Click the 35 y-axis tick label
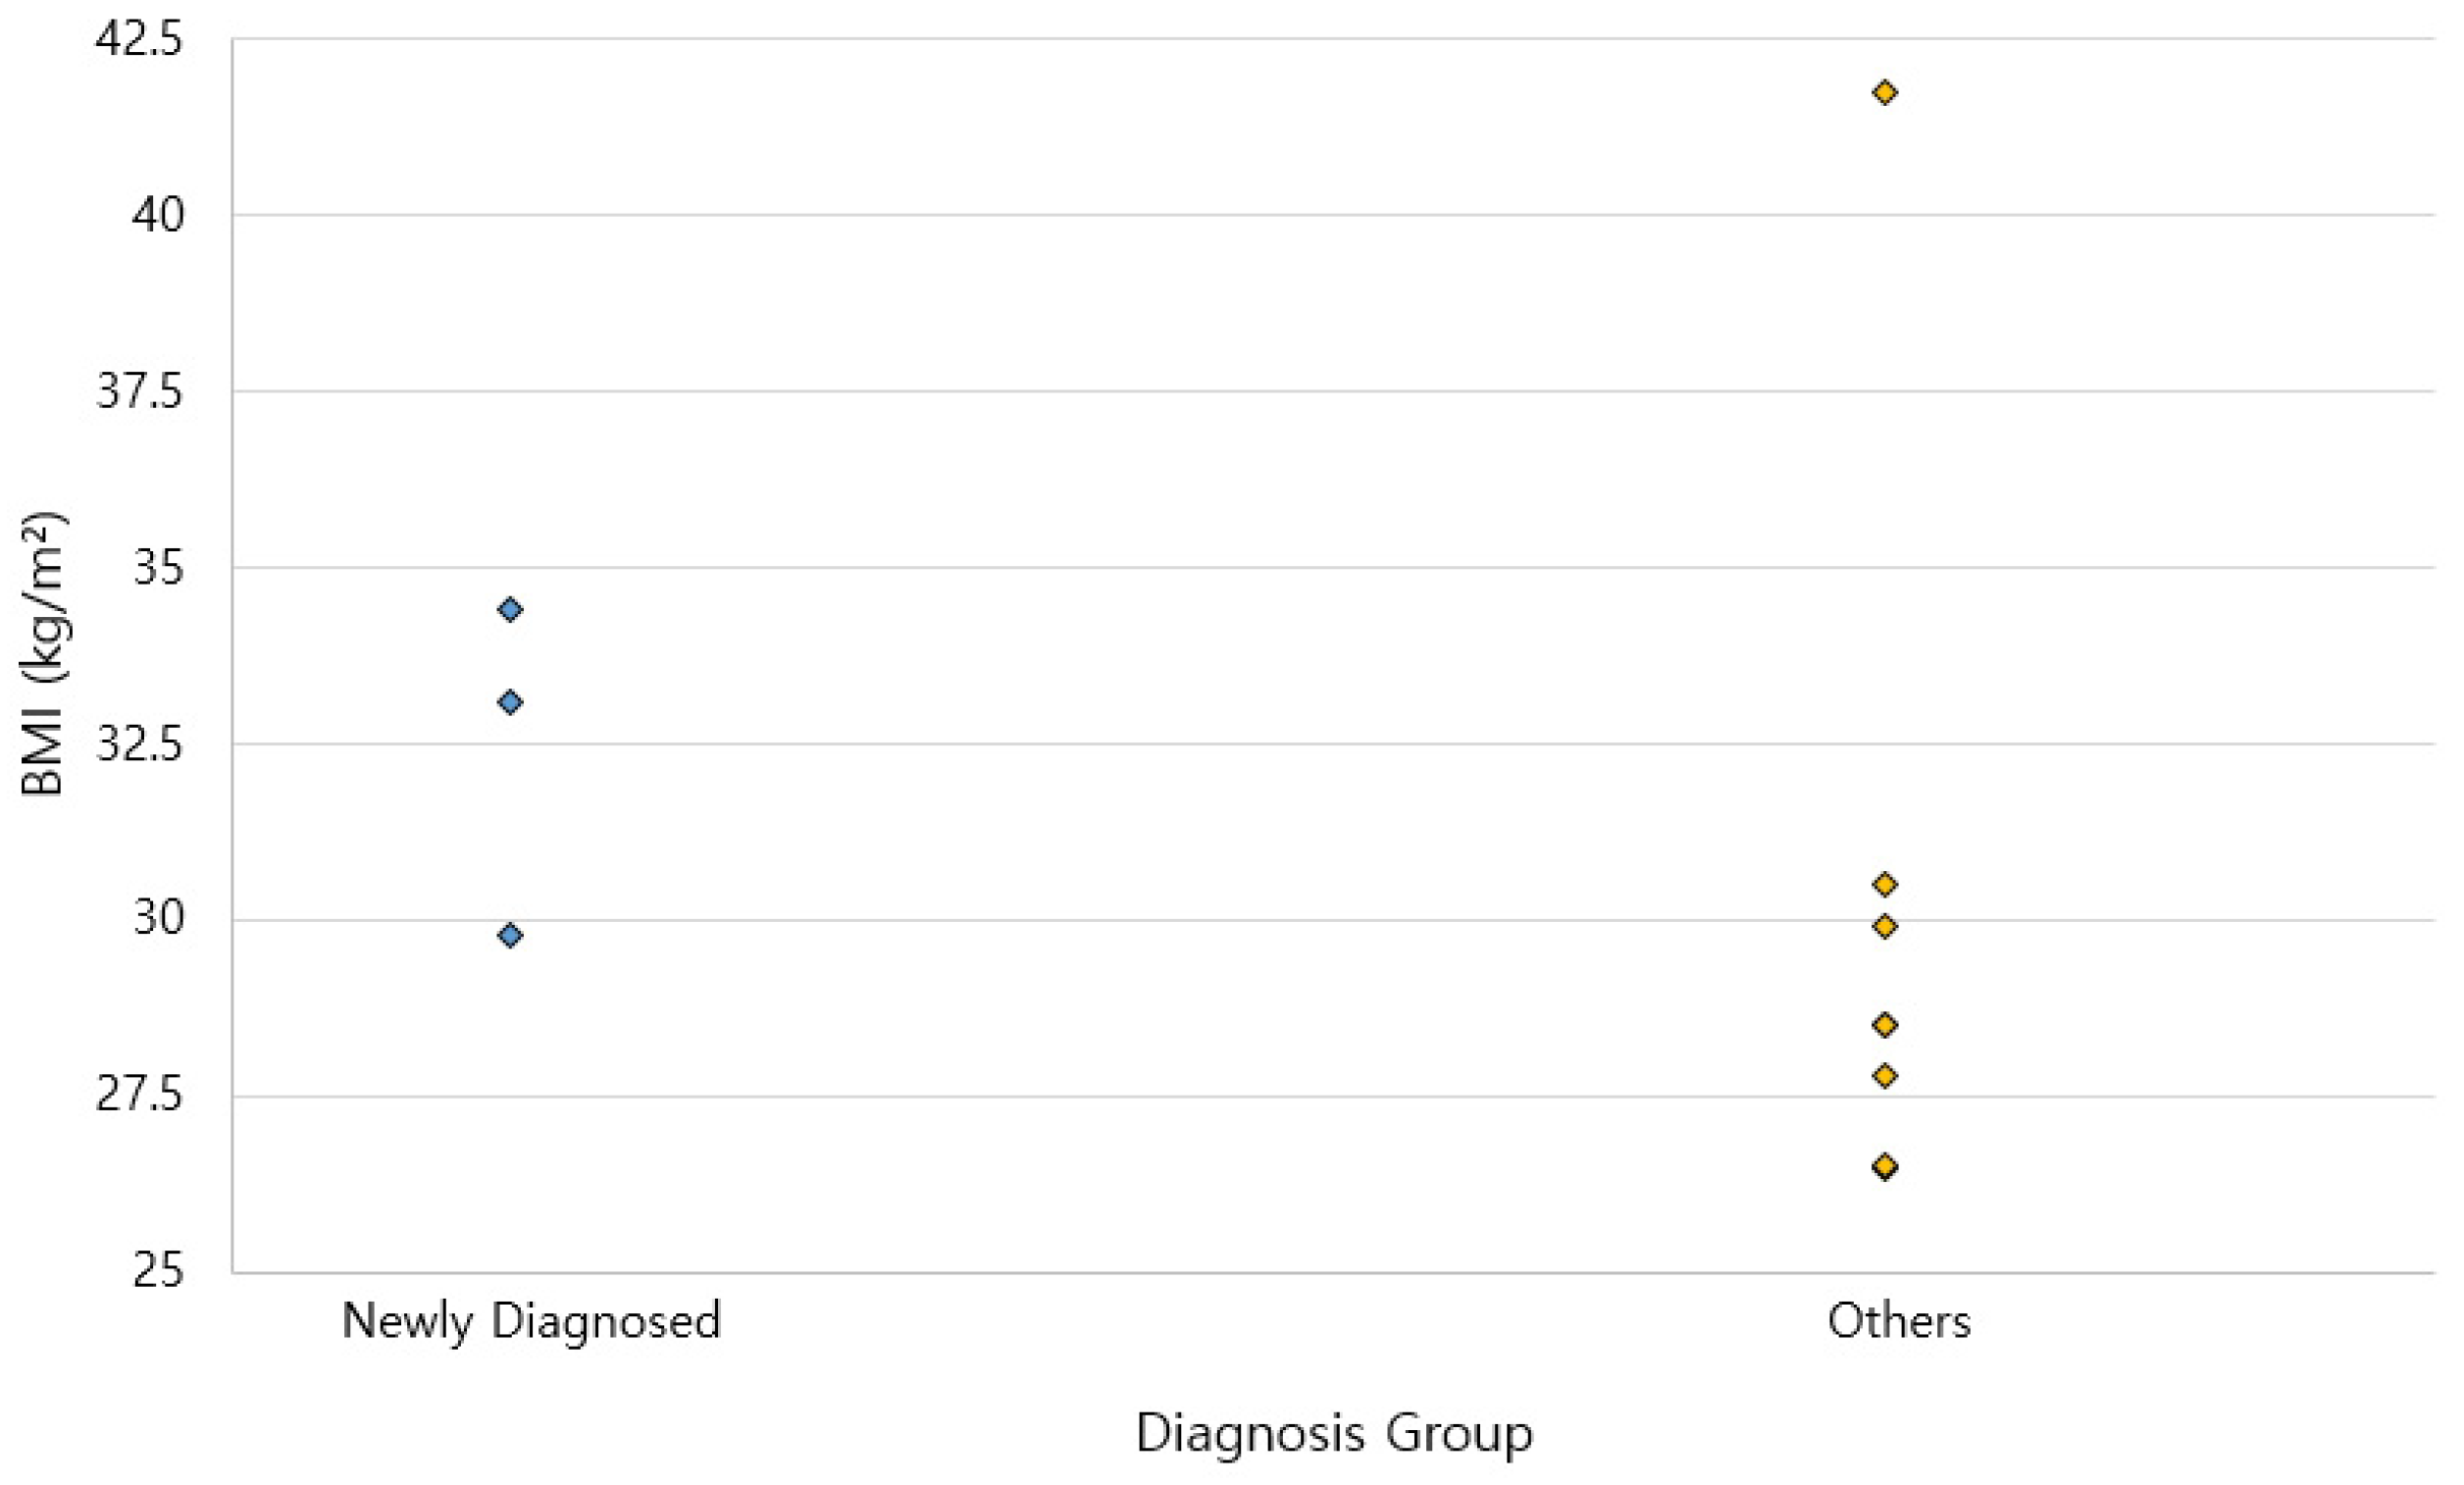2464x1485 pixels. pyautogui.click(x=158, y=567)
